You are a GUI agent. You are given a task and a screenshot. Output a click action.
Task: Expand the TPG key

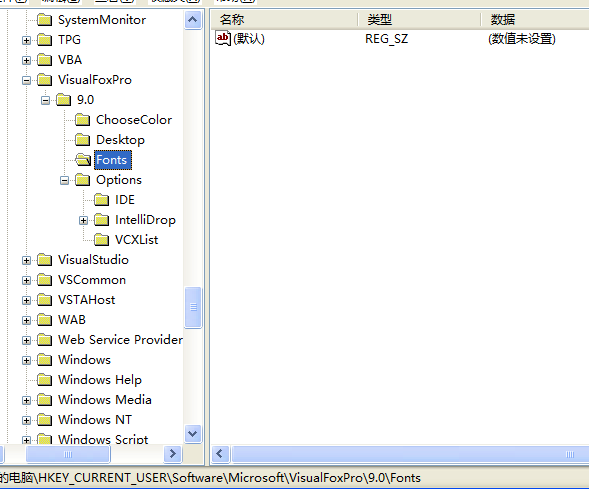pyautogui.click(x=26, y=40)
